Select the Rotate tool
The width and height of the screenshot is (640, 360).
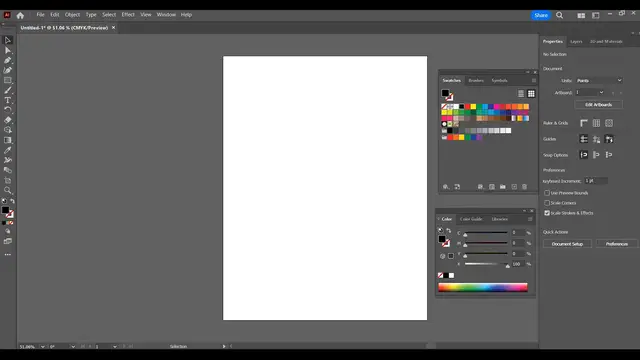(x=8, y=110)
